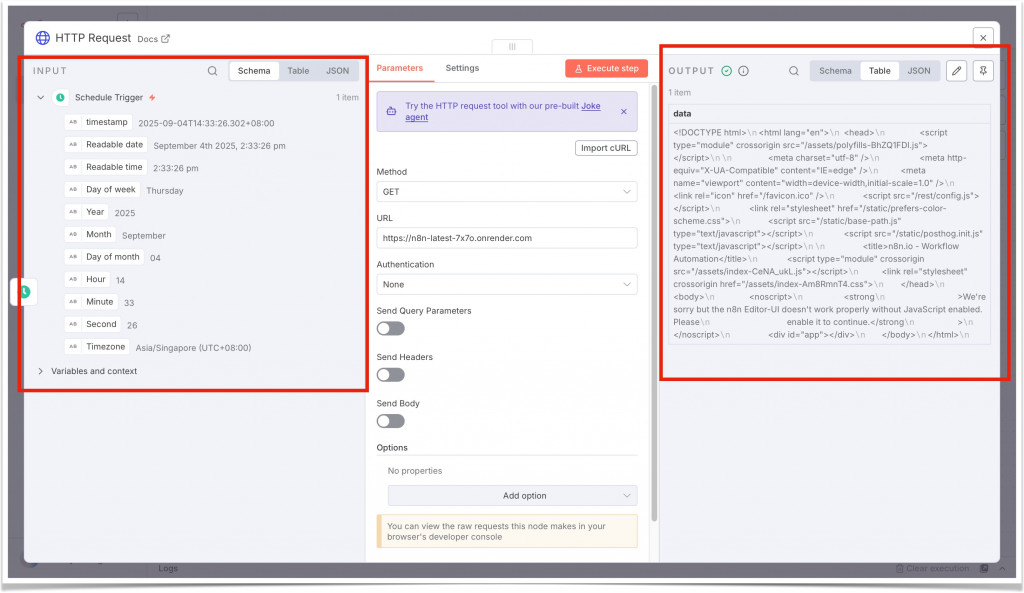Select input Table view
The image size is (1024, 593).
[298, 71]
